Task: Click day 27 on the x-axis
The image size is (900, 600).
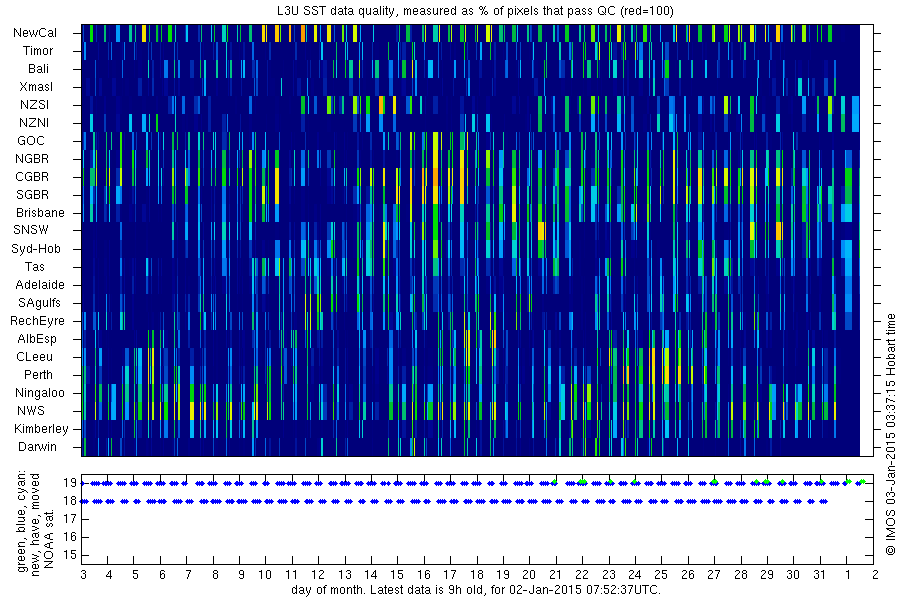Action: coord(713,575)
